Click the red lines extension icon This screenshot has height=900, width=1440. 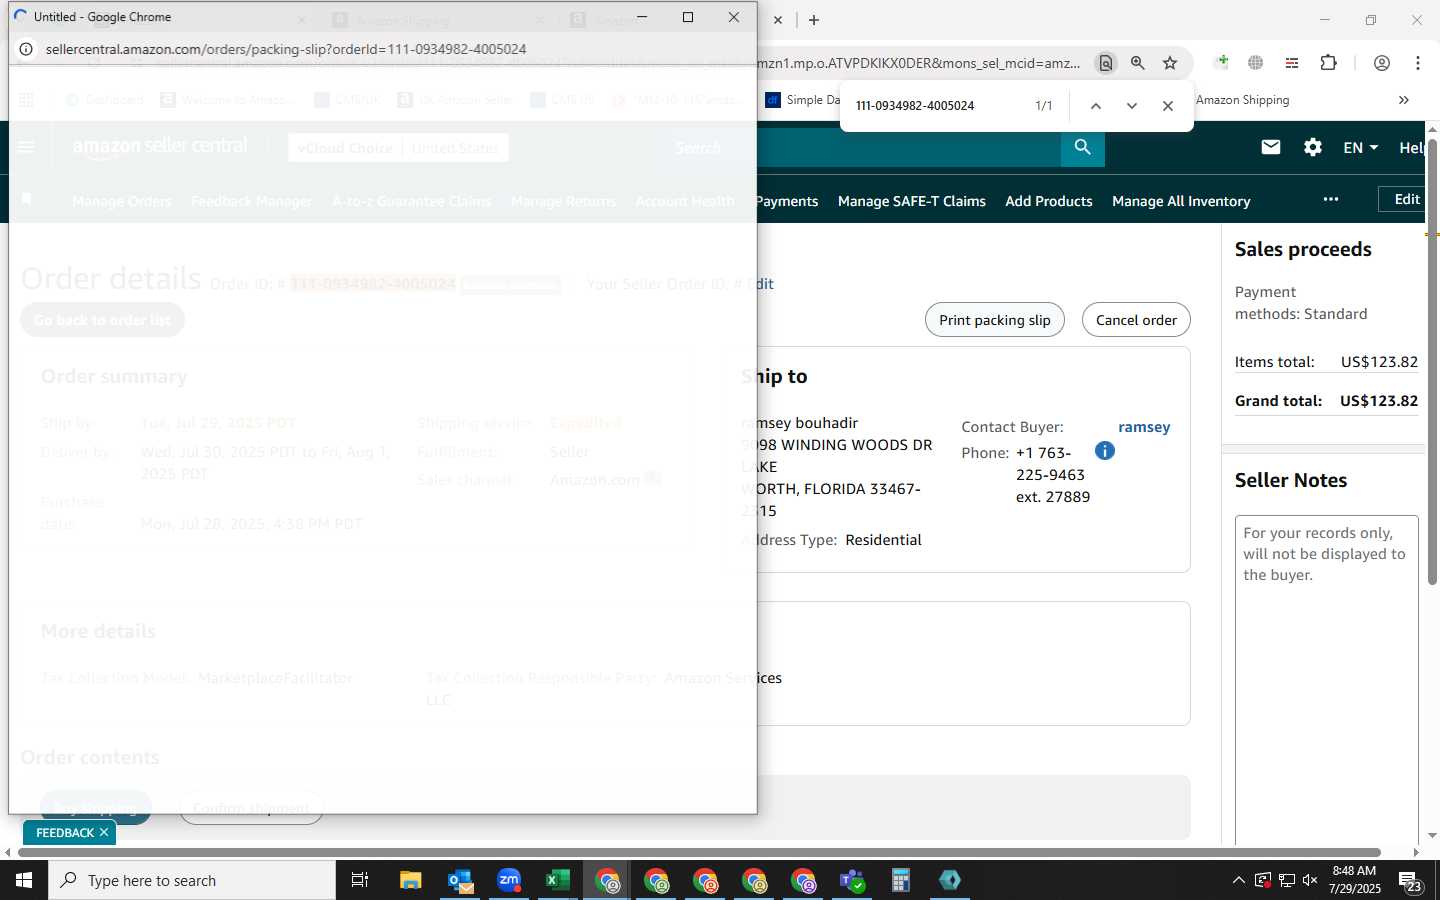[x=1292, y=63]
